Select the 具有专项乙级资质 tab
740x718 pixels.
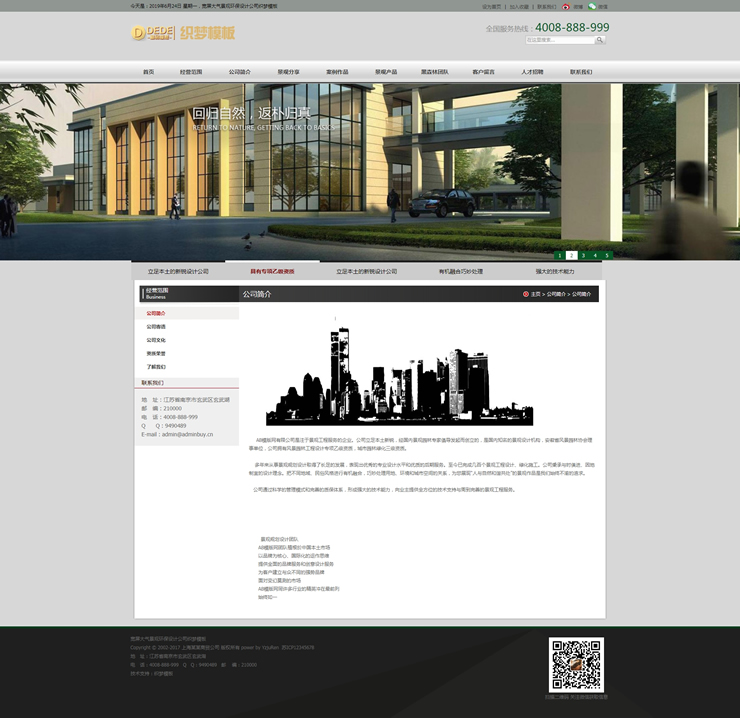272,271
